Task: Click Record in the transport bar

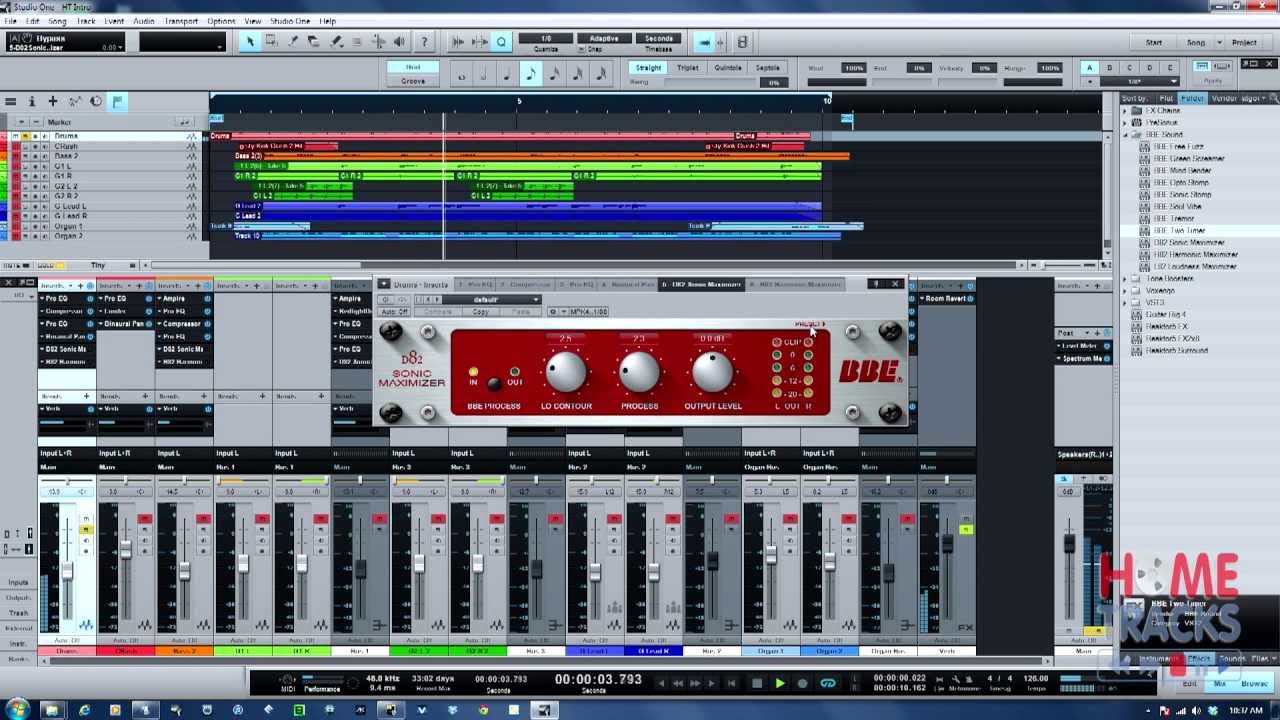Action: (802, 683)
